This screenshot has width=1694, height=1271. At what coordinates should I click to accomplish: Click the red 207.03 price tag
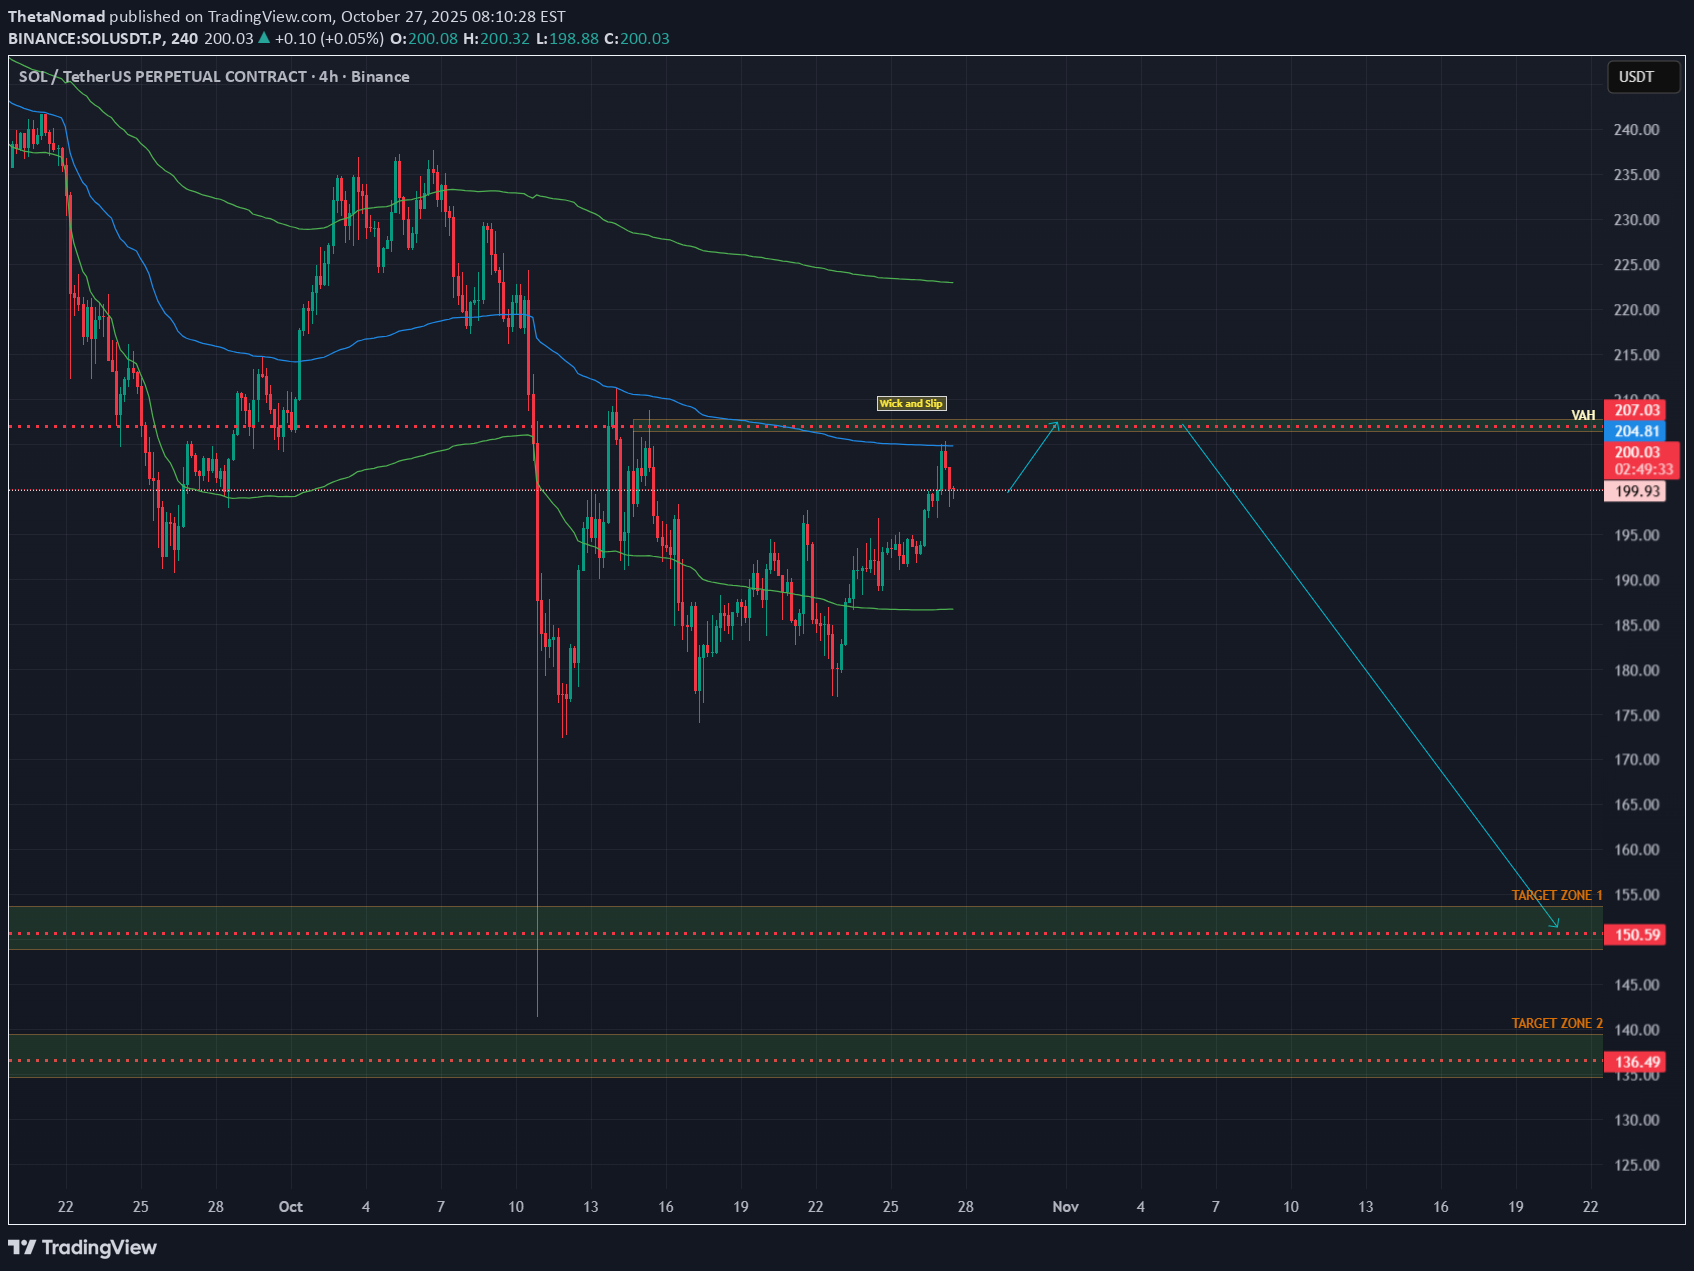[1636, 410]
